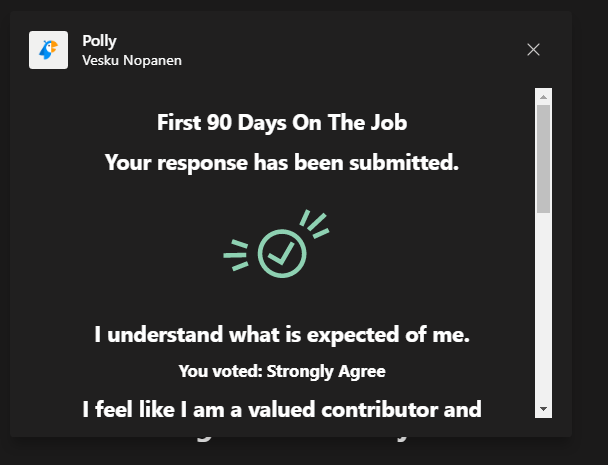Viewport: 608px width, 465px height.
Task: Click the burst lines left of the checkmark
Action: pyautogui.click(x=236, y=256)
